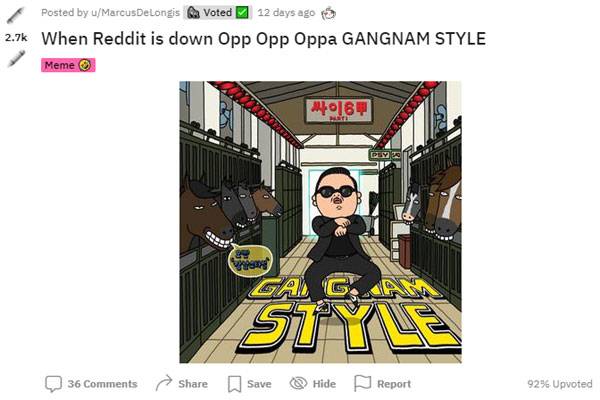Click the Share arrow icon
The width and height of the screenshot is (600, 400).
point(164,384)
